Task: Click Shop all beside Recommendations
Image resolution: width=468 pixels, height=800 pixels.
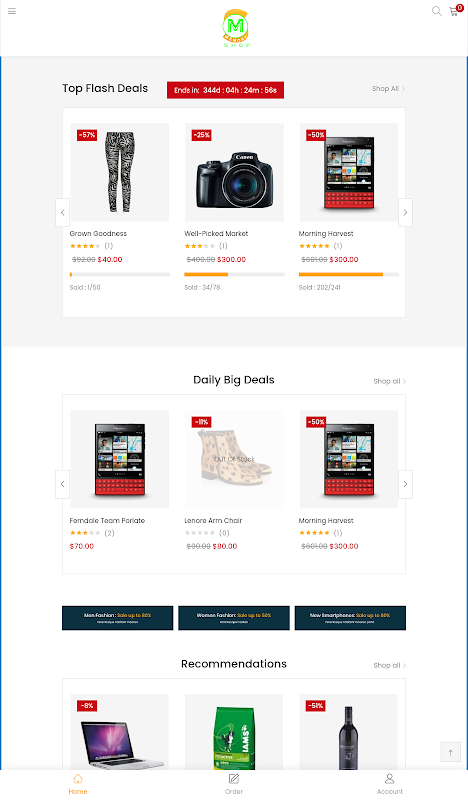Action: pyautogui.click(x=389, y=665)
